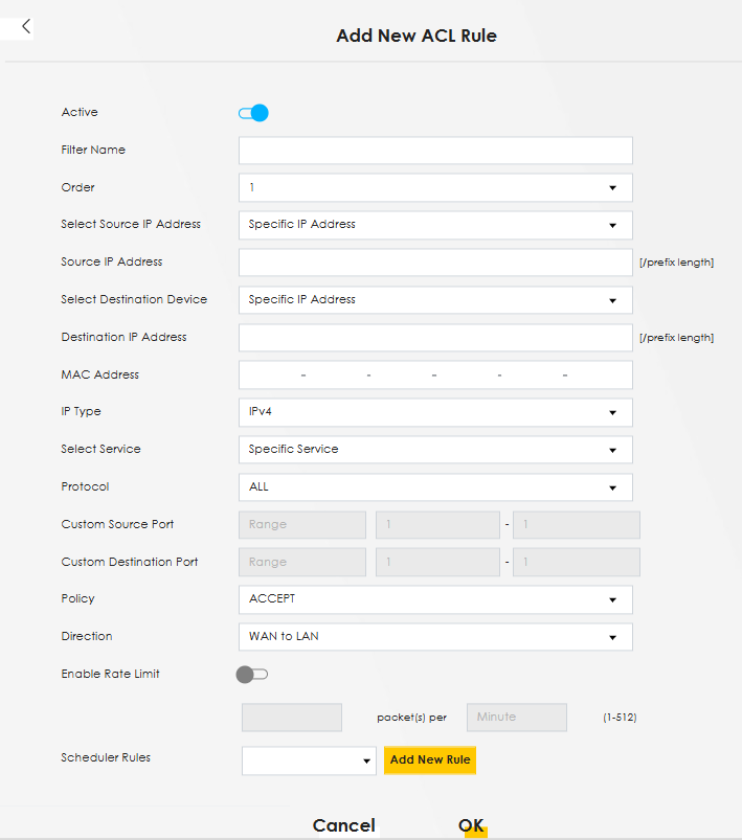Open the Direction dropdown set to WAN to LAN
742x840 pixels.
pos(435,637)
